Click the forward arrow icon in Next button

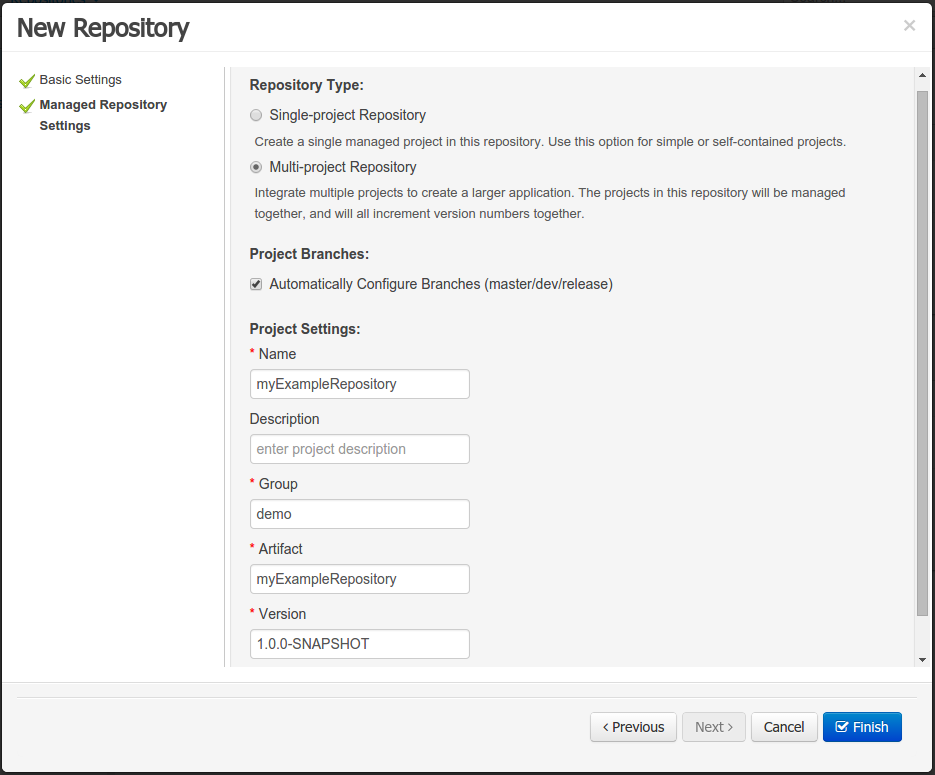click(729, 727)
